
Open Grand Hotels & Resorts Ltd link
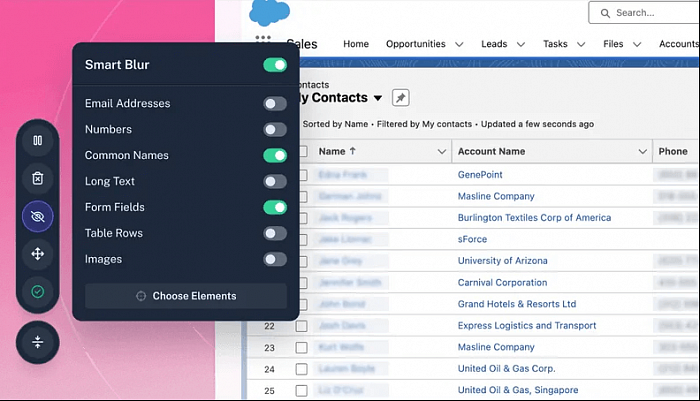(517, 304)
